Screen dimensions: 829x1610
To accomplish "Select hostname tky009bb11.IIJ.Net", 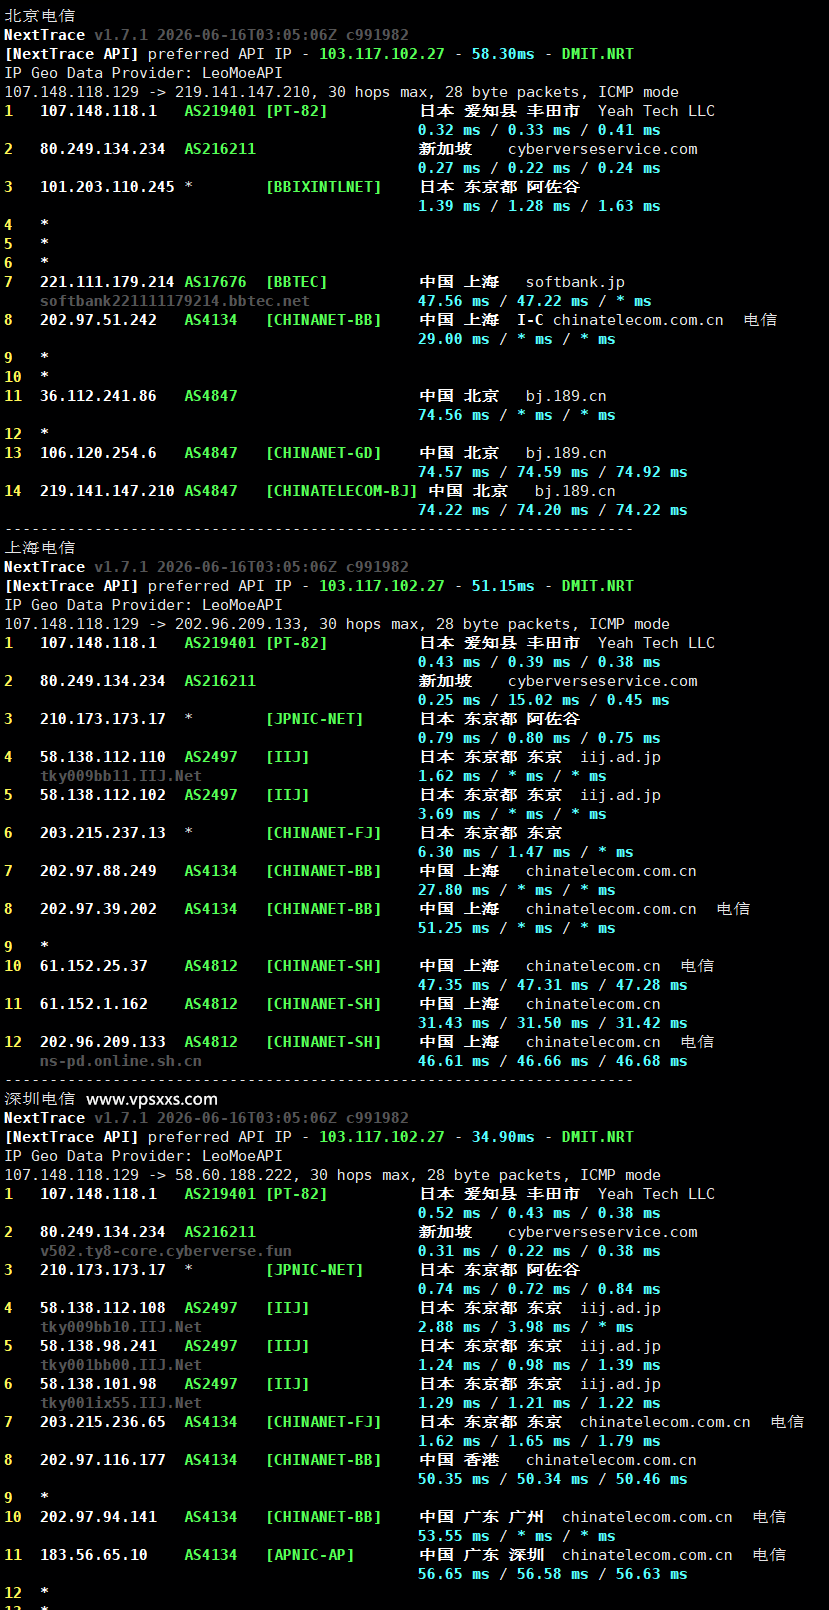I will (x=121, y=776).
